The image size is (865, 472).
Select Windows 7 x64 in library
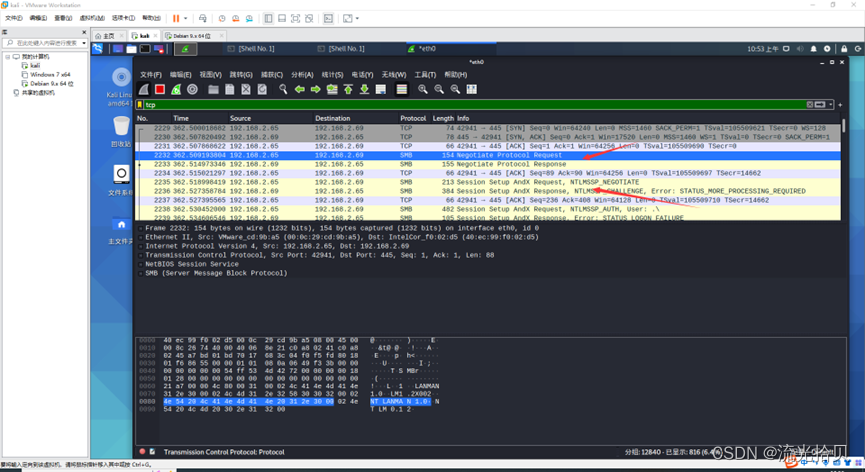coord(50,74)
